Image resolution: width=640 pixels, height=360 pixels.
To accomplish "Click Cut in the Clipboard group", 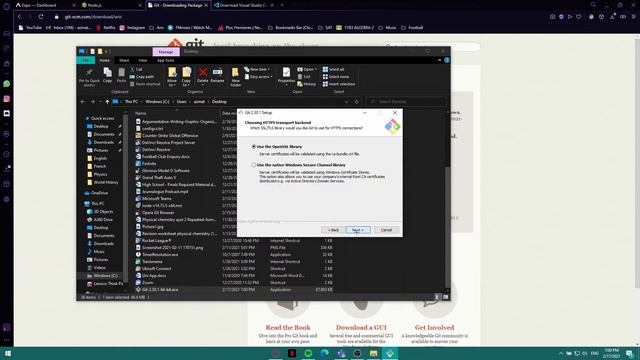I will pyautogui.click(x=137, y=69).
